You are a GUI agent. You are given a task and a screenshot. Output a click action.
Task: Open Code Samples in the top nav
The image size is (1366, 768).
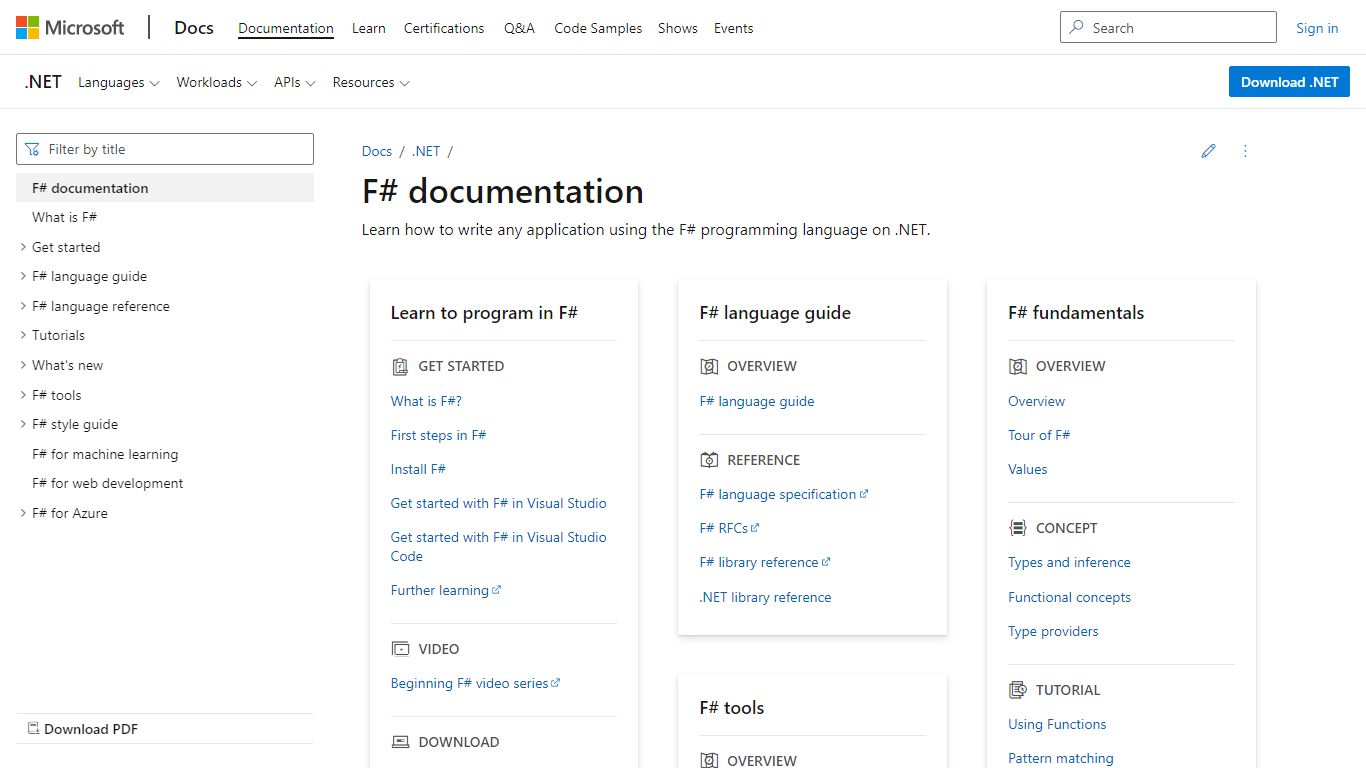[x=598, y=28]
